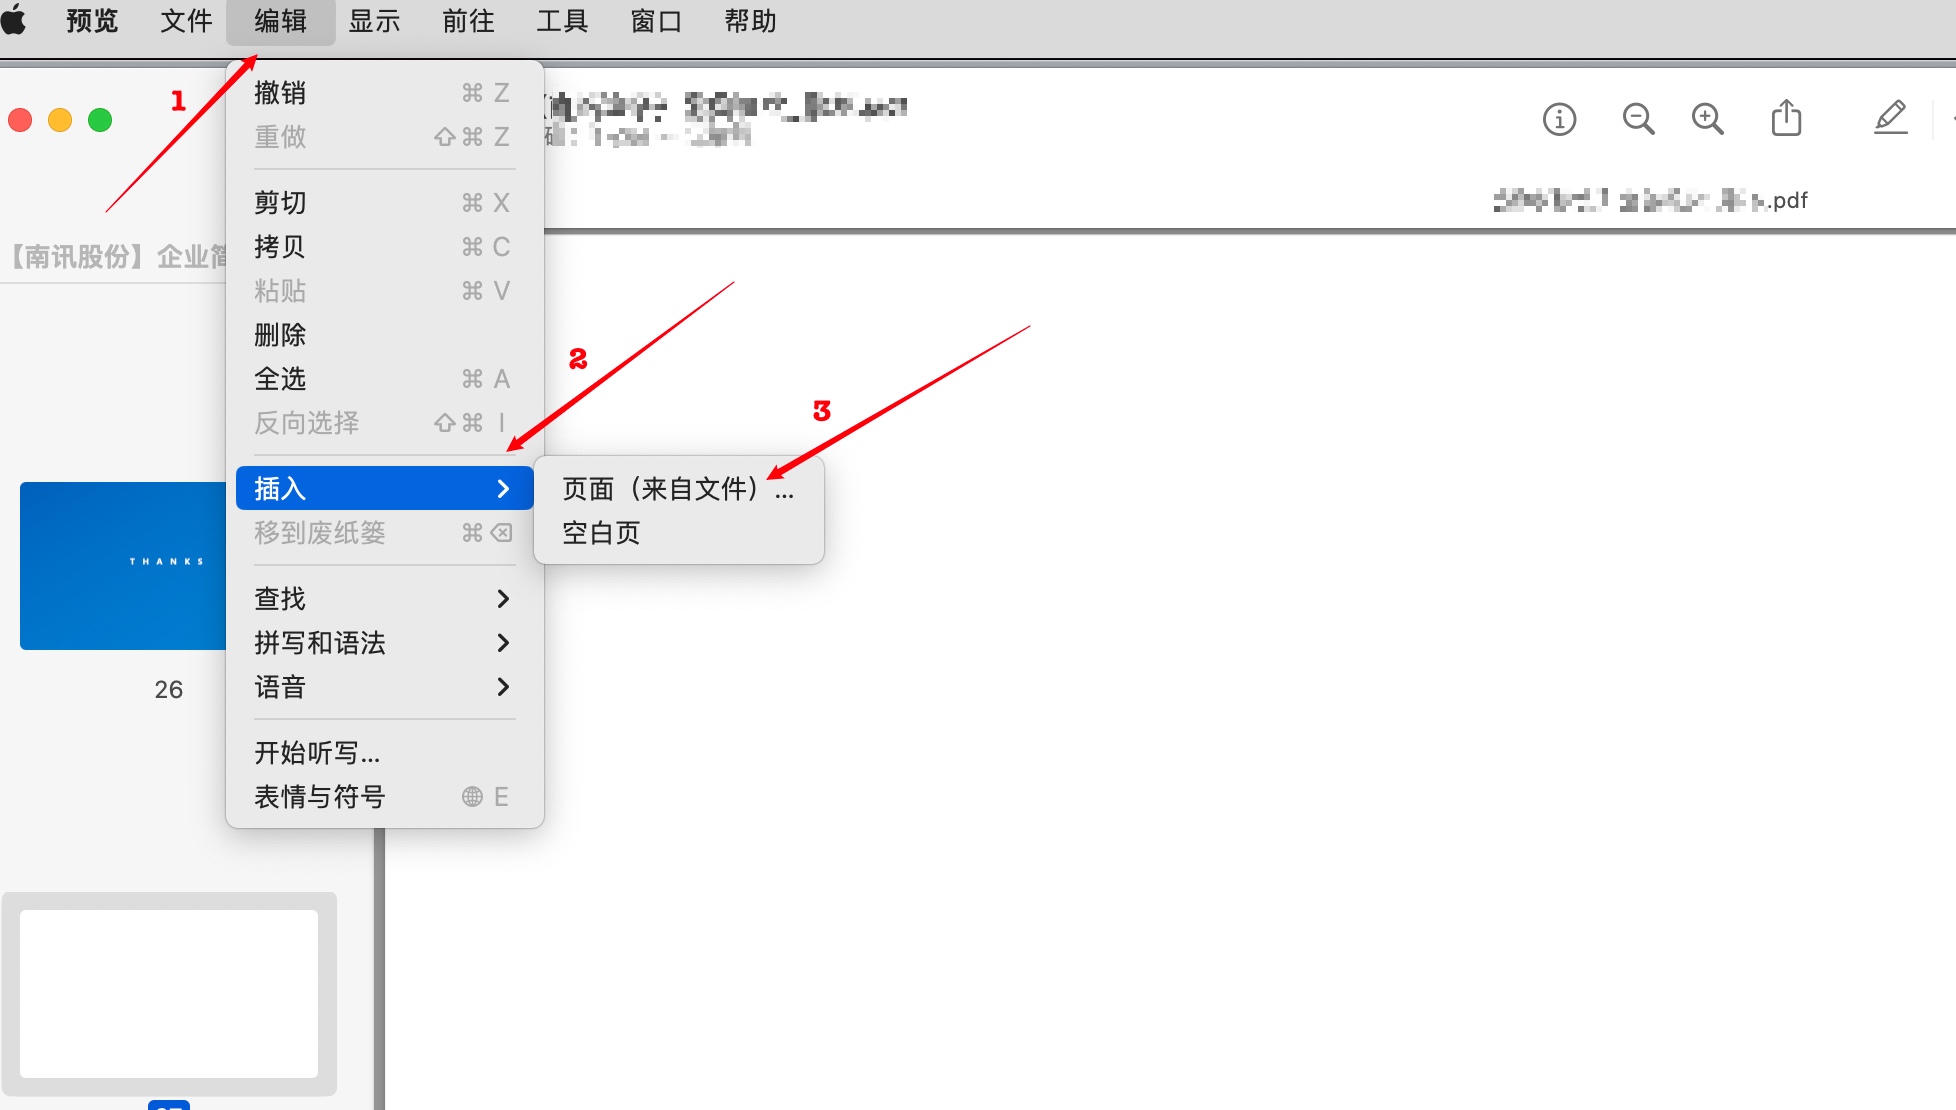The image size is (1956, 1110).
Task: Choose 开始听写… menu entry
Action: pyautogui.click(x=385, y=753)
